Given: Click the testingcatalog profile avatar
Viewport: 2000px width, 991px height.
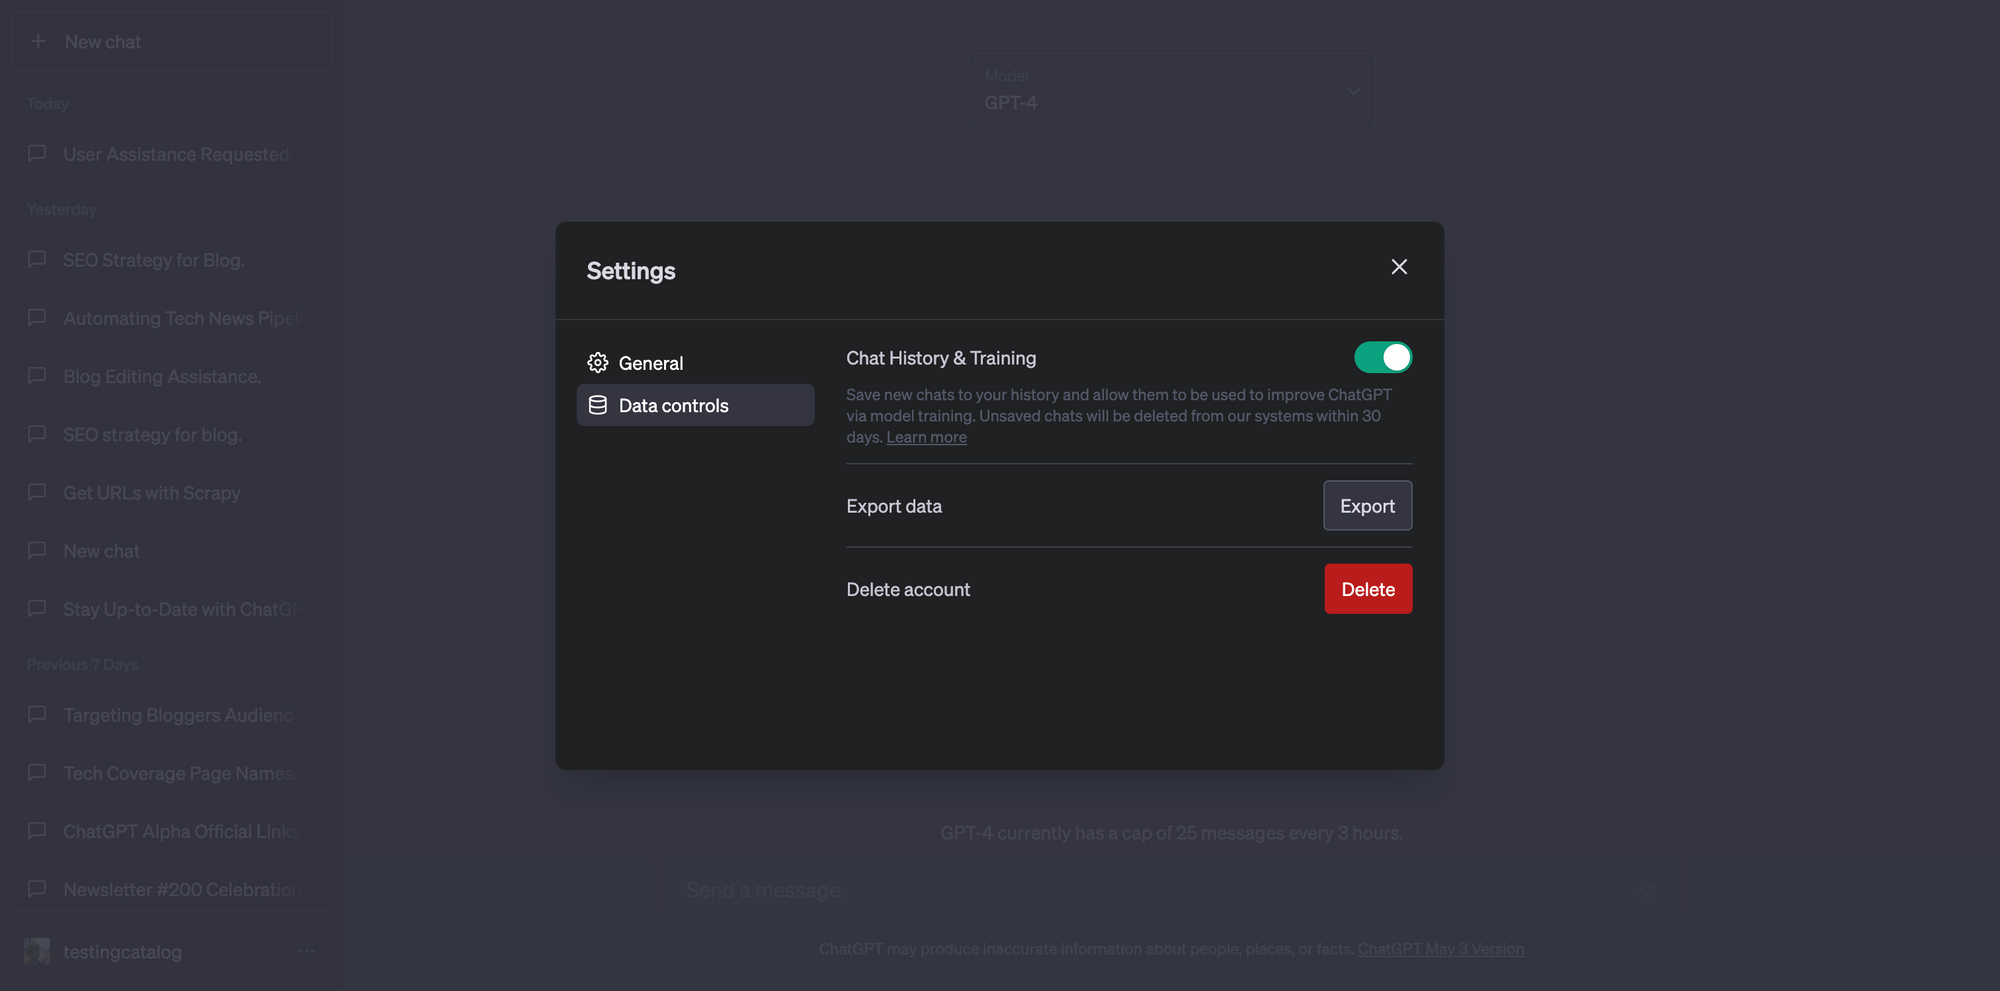Looking at the screenshot, I should pyautogui.click(x=38, y=951).
